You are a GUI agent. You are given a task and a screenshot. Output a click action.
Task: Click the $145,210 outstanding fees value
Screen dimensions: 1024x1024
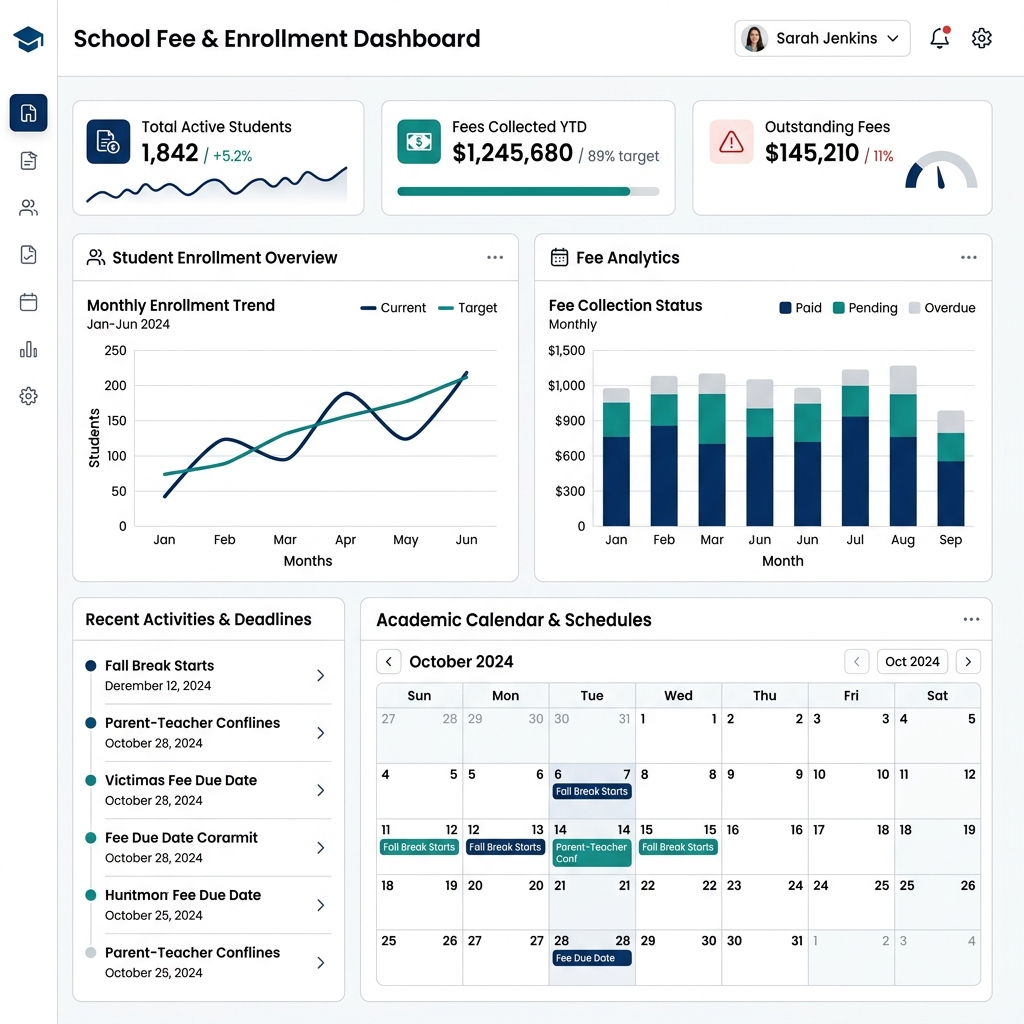(x=812, y=153)
